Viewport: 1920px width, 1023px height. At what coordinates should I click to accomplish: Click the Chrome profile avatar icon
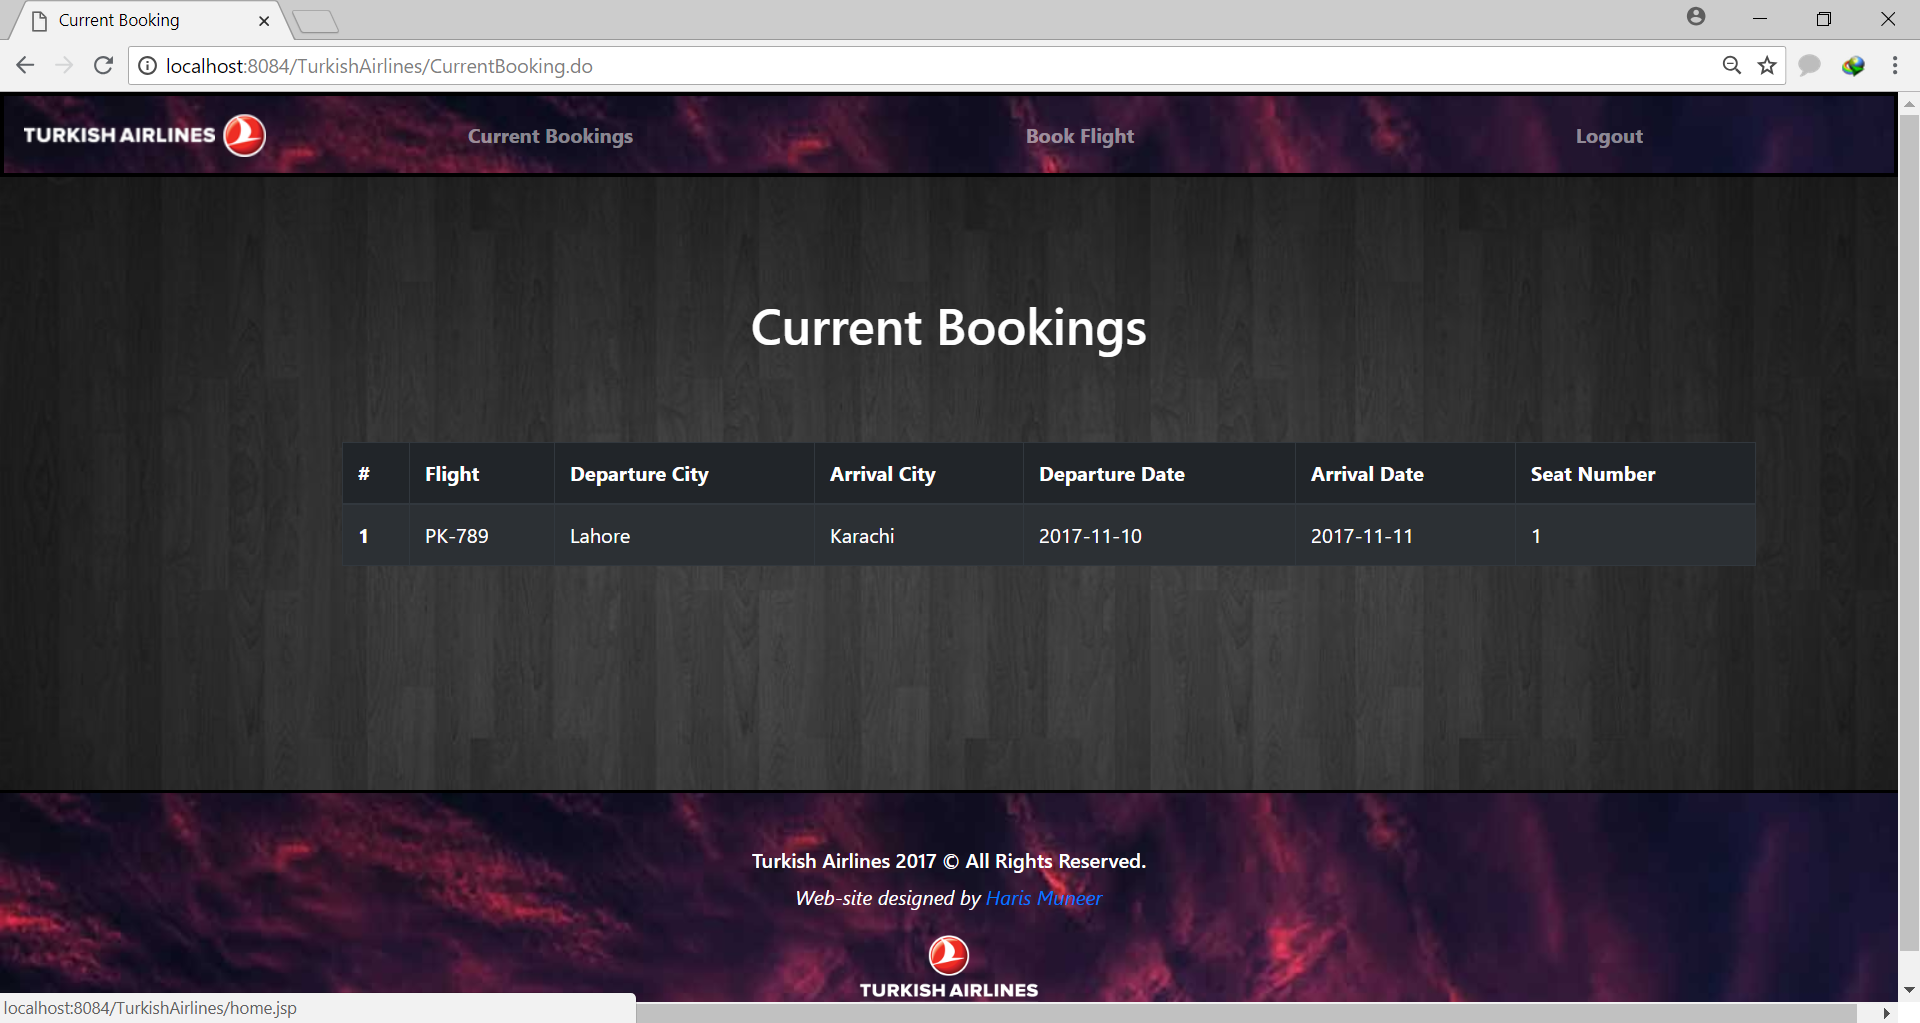point(1696,17)
